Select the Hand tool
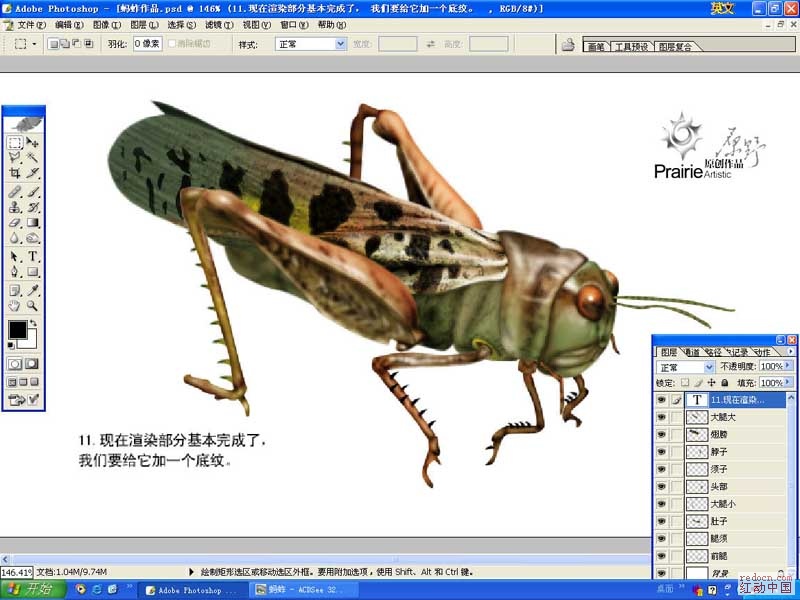 pos(15,306)
